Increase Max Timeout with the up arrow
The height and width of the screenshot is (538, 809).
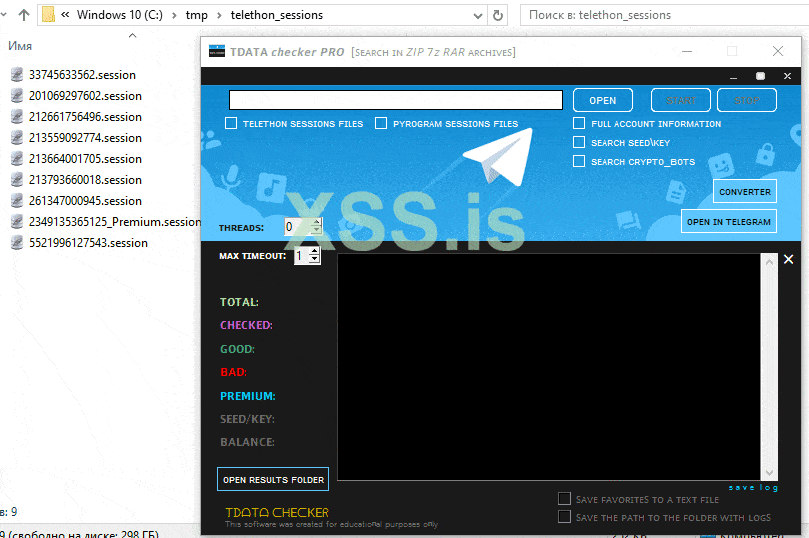[315, 251]
